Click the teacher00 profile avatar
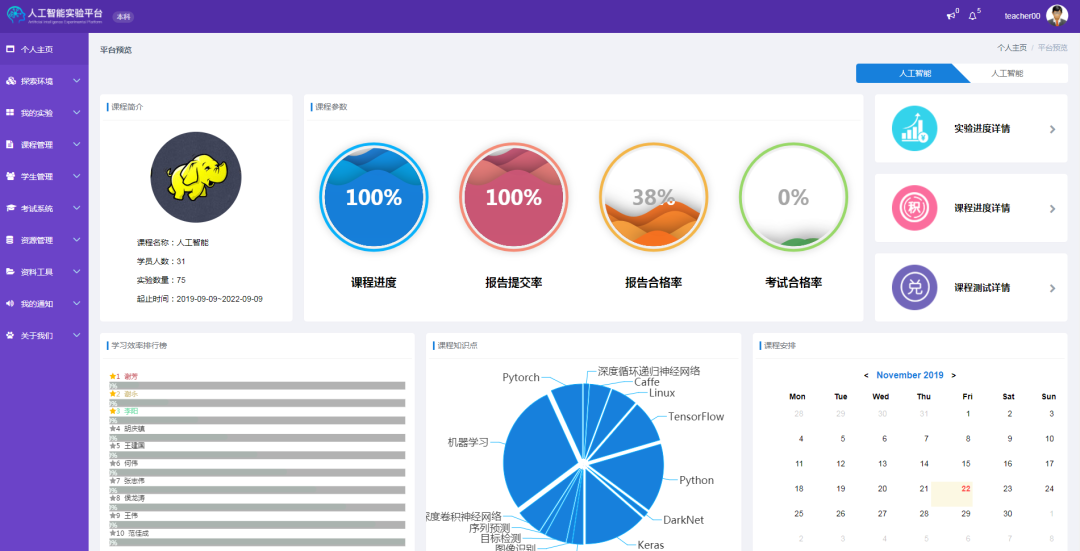The image size is (1080, 551). tap(1057, 15)
